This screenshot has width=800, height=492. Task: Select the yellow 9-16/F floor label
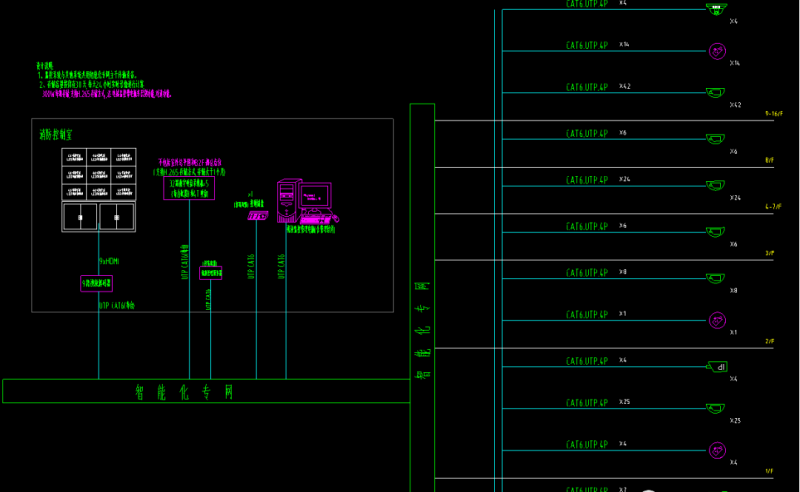pyautogui.click(x=772, y=114)
